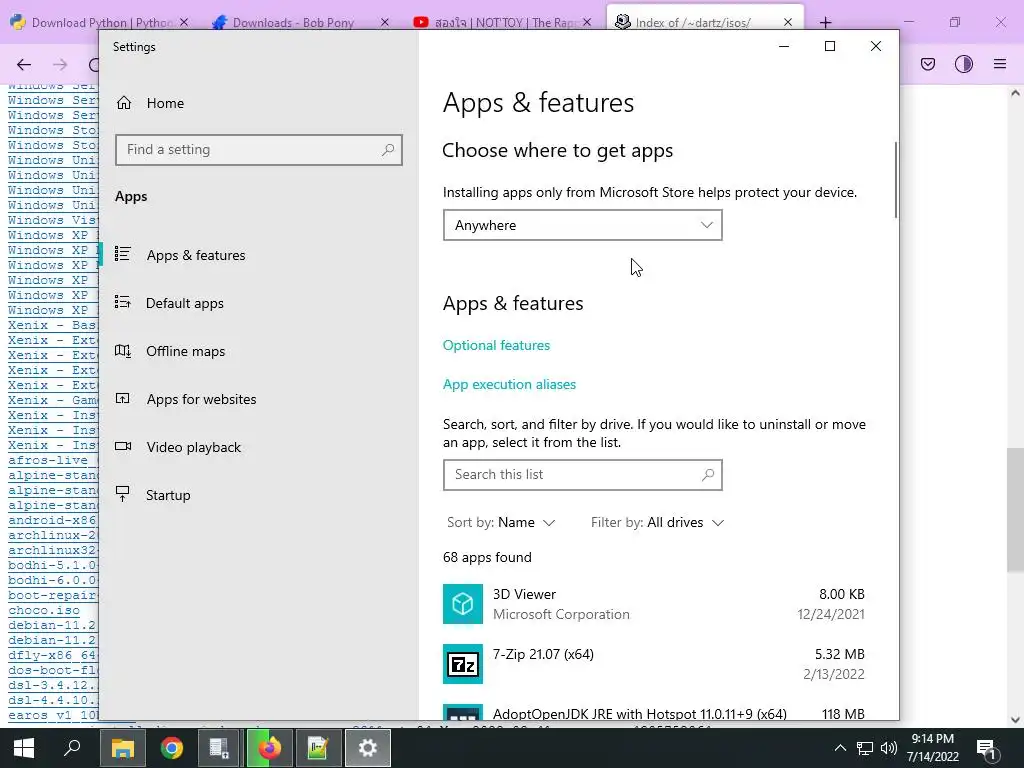Select 7-Zip 21.07 (x64) app icon
The height and width of the screenshot is (768, 1024).
[463, 664]
